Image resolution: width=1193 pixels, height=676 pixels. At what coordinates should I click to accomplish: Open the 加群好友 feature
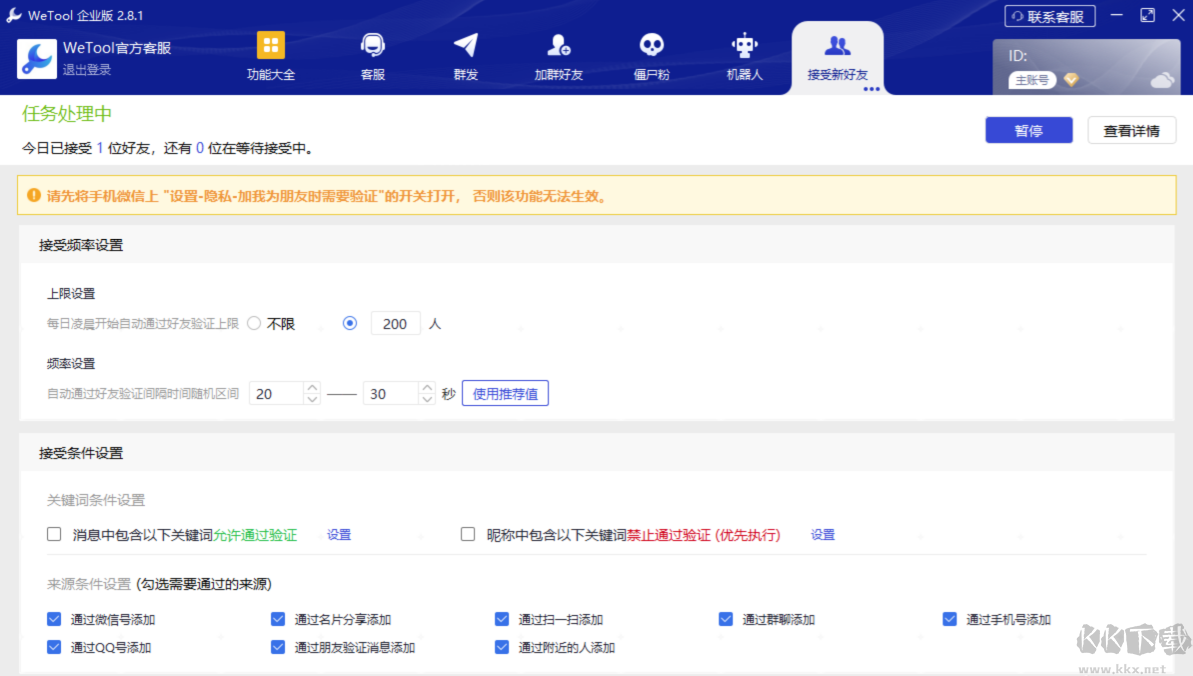[x=557, y=53]
